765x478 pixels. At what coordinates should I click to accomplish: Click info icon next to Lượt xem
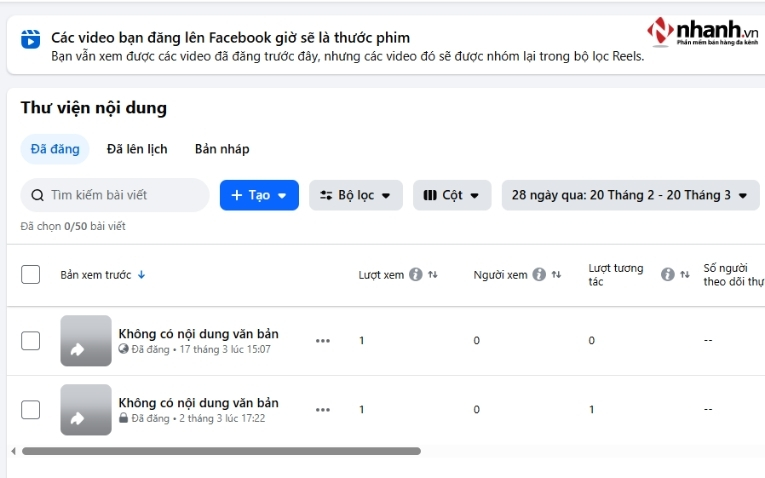(x=416, y=275)
